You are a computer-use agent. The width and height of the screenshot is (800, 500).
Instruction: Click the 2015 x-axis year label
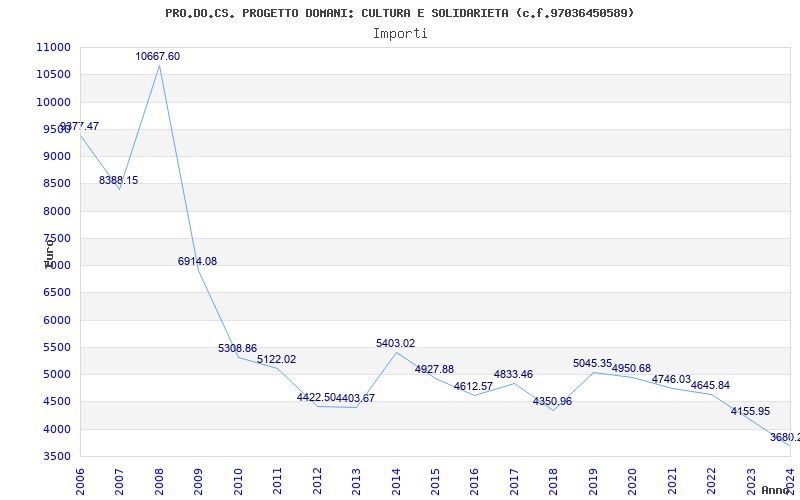pyautogui.click(x=435, y=481)
